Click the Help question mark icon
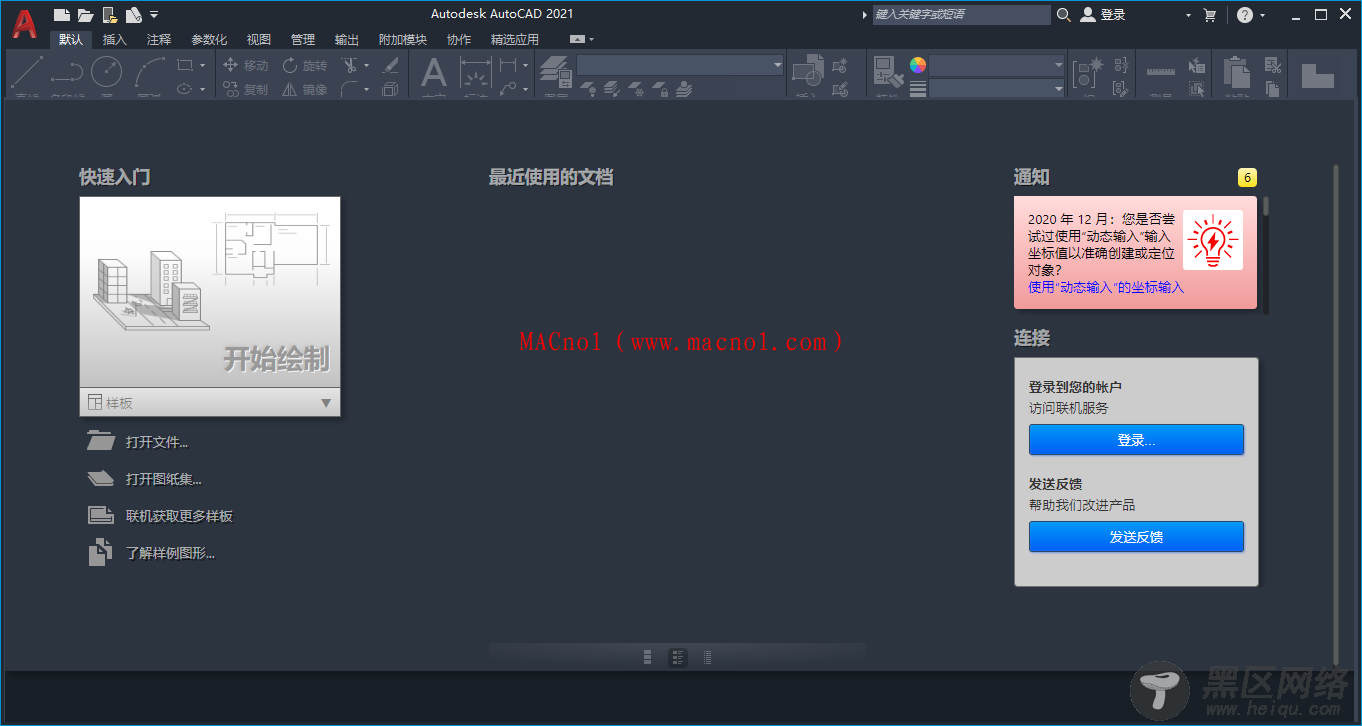Screen dimensions: 1362x726 click(1245, 15)
